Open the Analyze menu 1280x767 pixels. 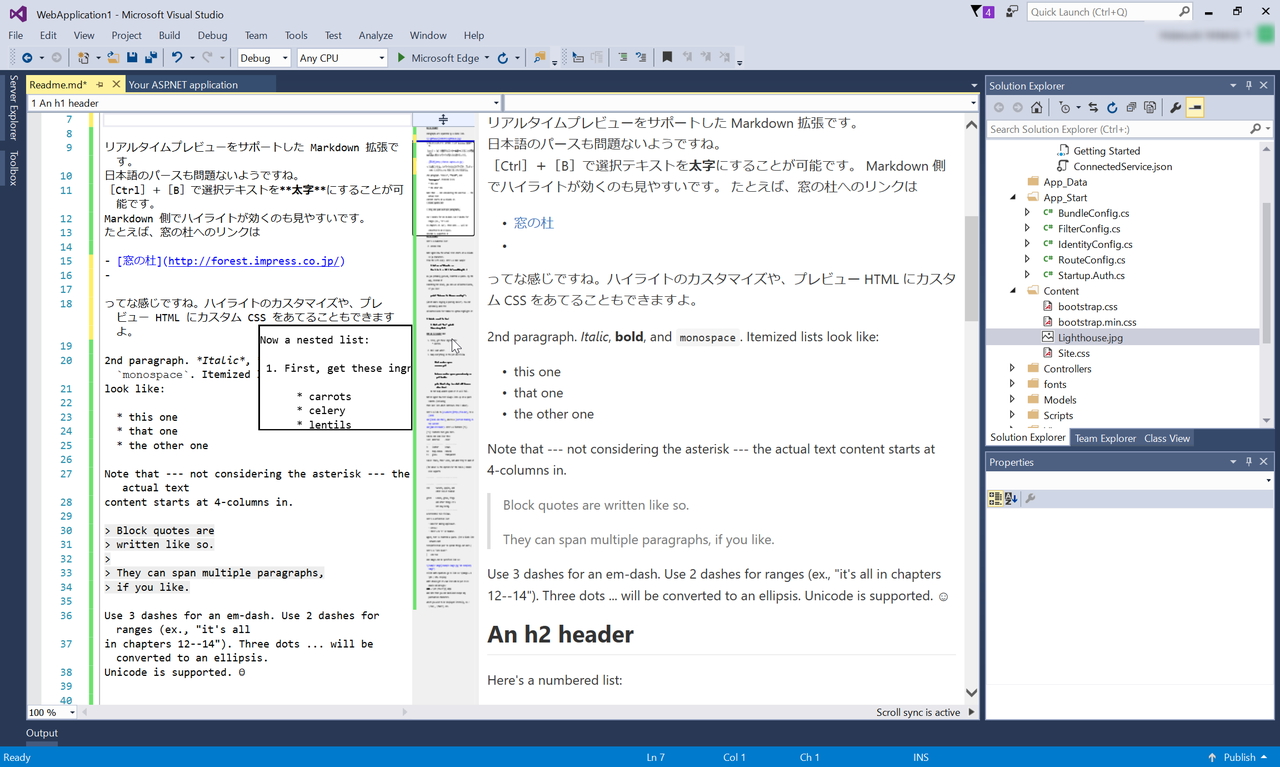[x=376, y=35]
